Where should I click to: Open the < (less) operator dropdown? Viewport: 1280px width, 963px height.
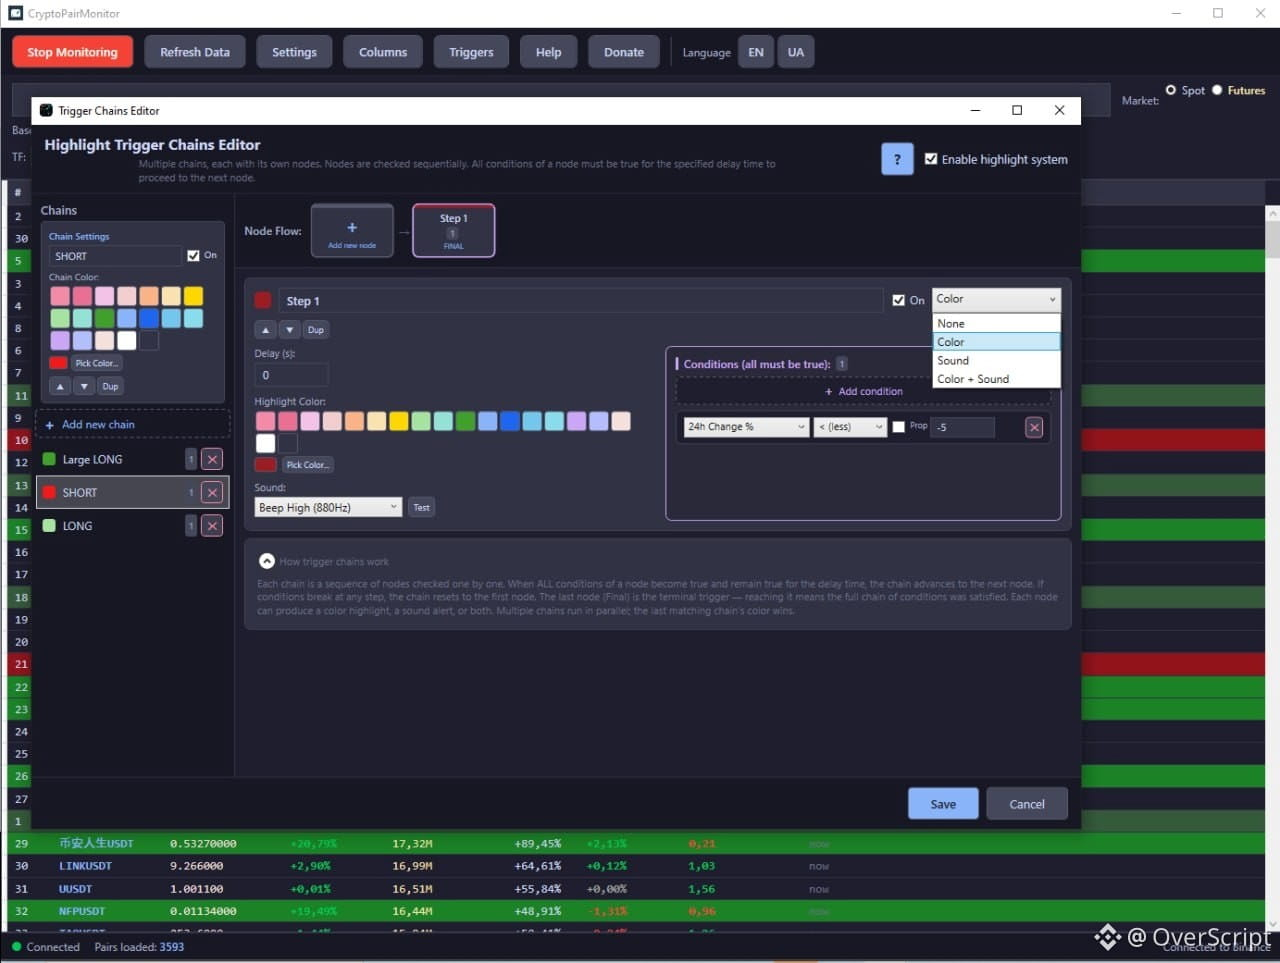pos(850,427)
